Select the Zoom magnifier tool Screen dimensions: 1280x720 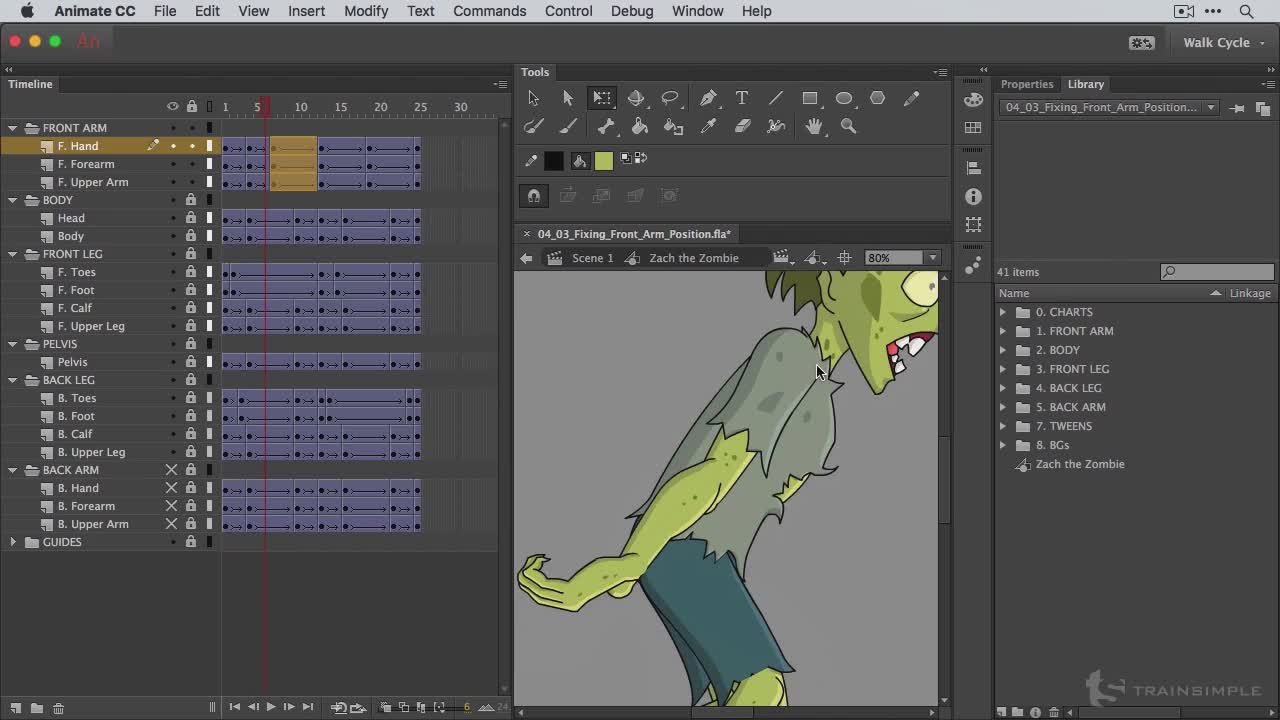click(x=848, y=126)
